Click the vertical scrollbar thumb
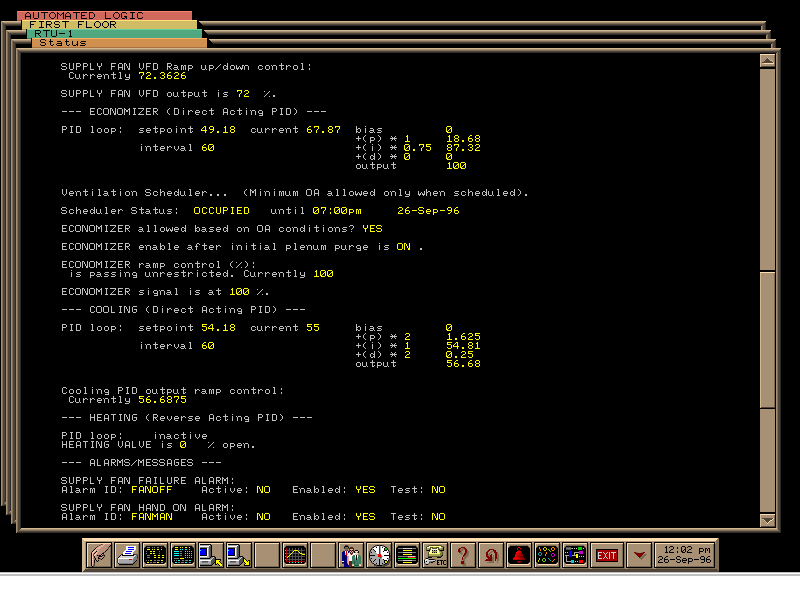800x600 pixels. pos(767,340)
